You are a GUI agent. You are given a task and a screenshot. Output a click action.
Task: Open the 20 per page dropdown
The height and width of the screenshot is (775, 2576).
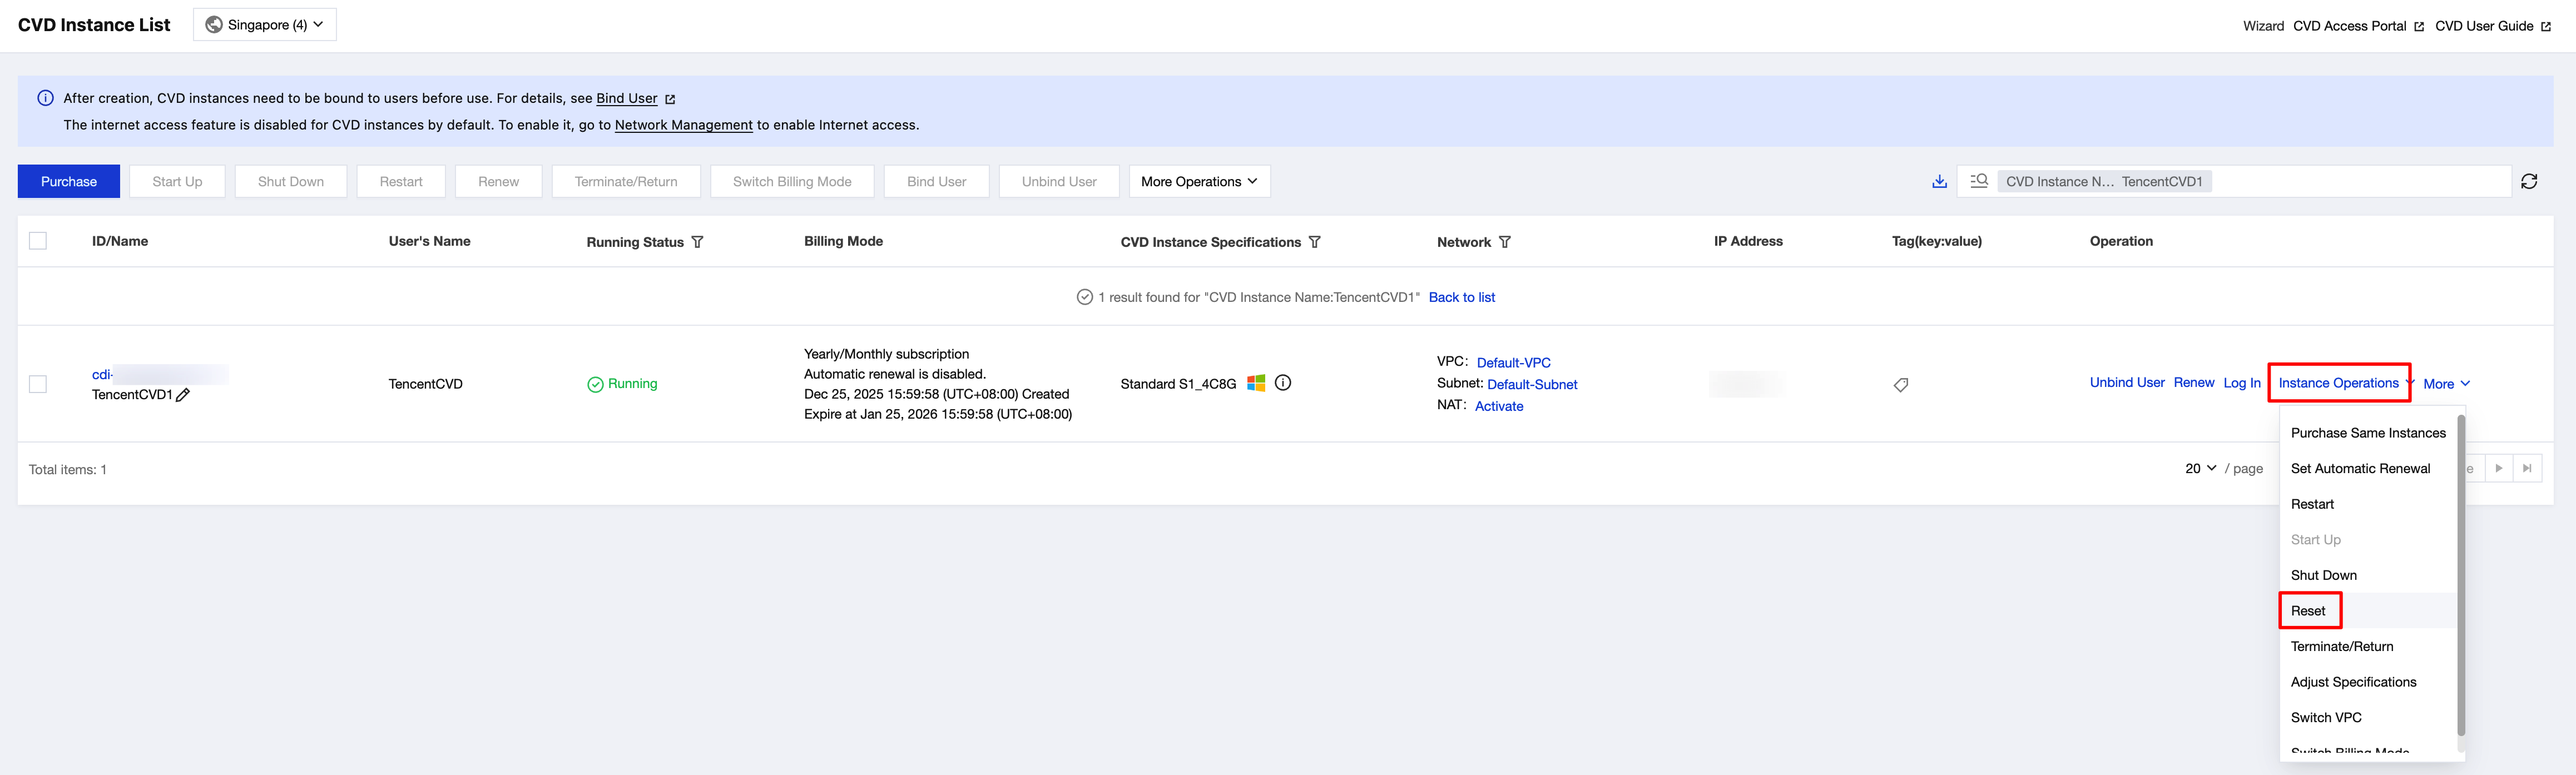click(x=2200, y=468)
